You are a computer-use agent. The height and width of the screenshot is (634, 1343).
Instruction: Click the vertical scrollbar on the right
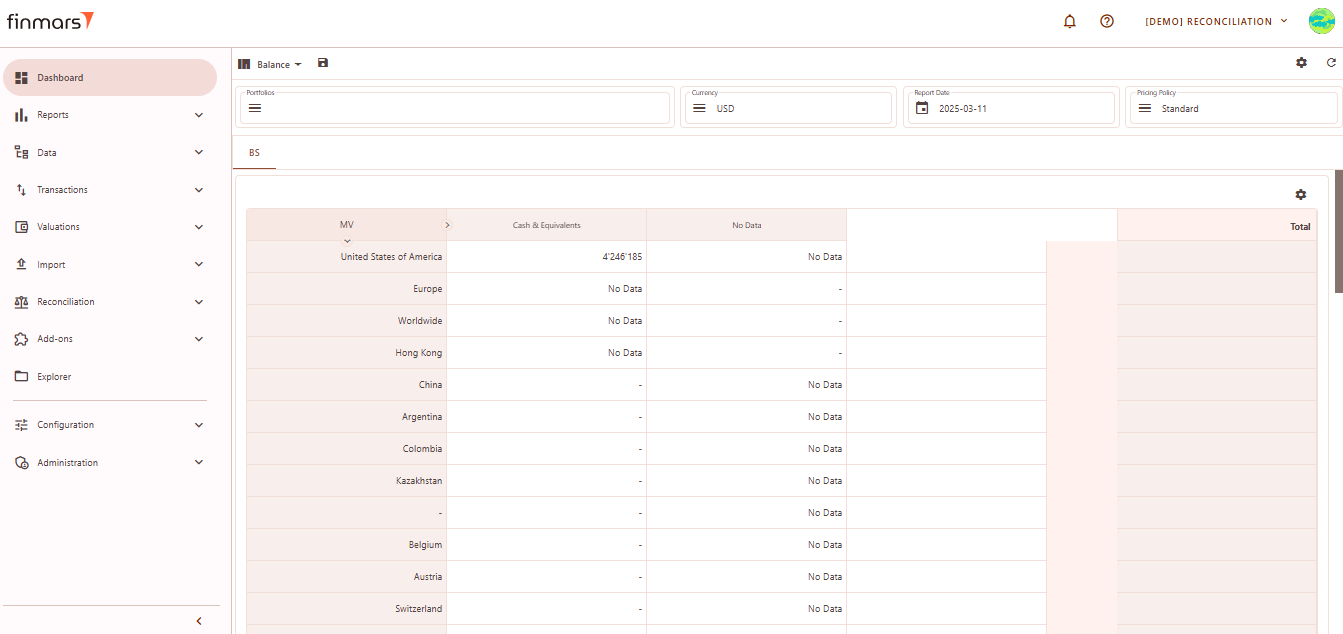click(1338, 230)
